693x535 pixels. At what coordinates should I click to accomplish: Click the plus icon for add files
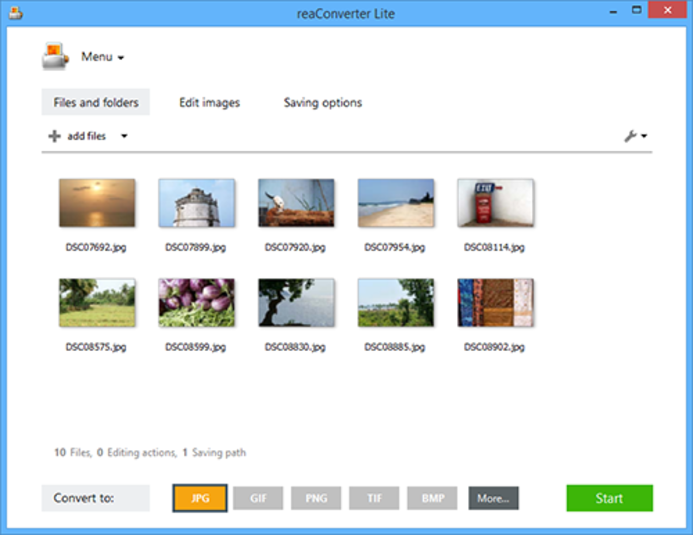54,136
